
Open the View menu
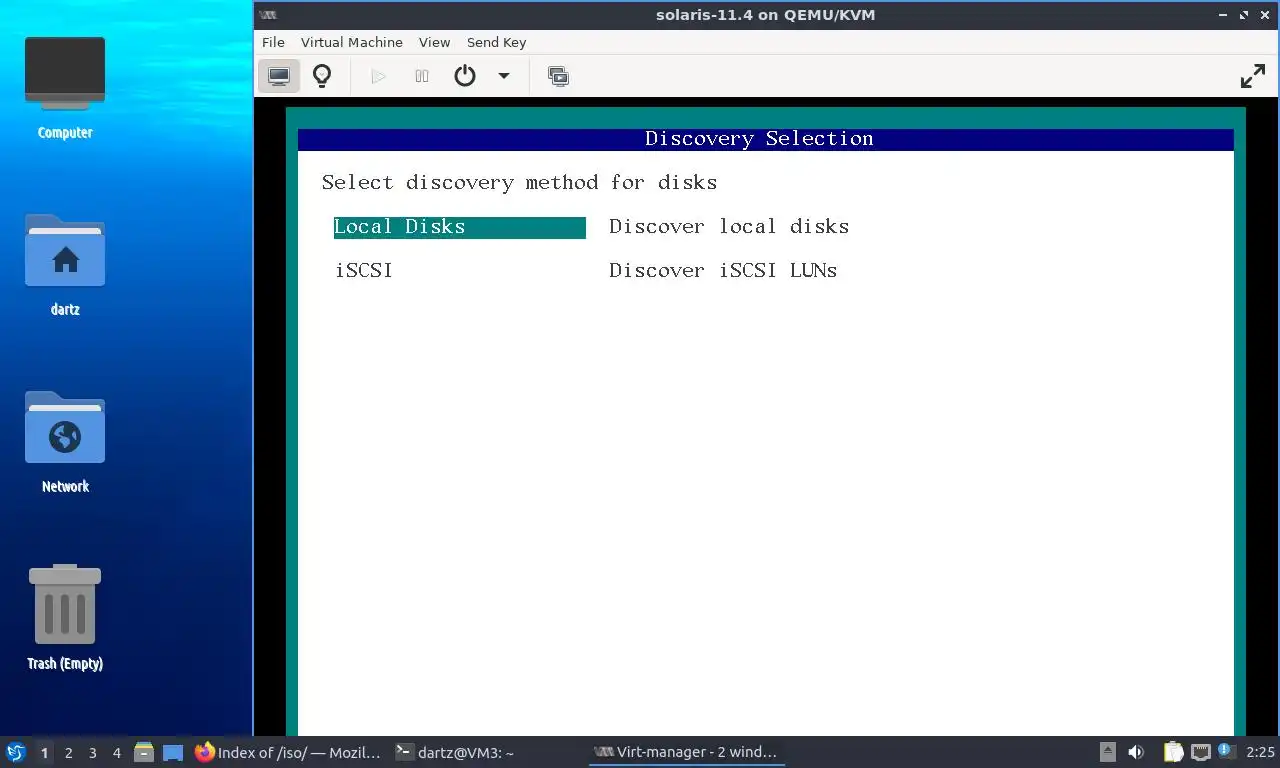[434, 42]
